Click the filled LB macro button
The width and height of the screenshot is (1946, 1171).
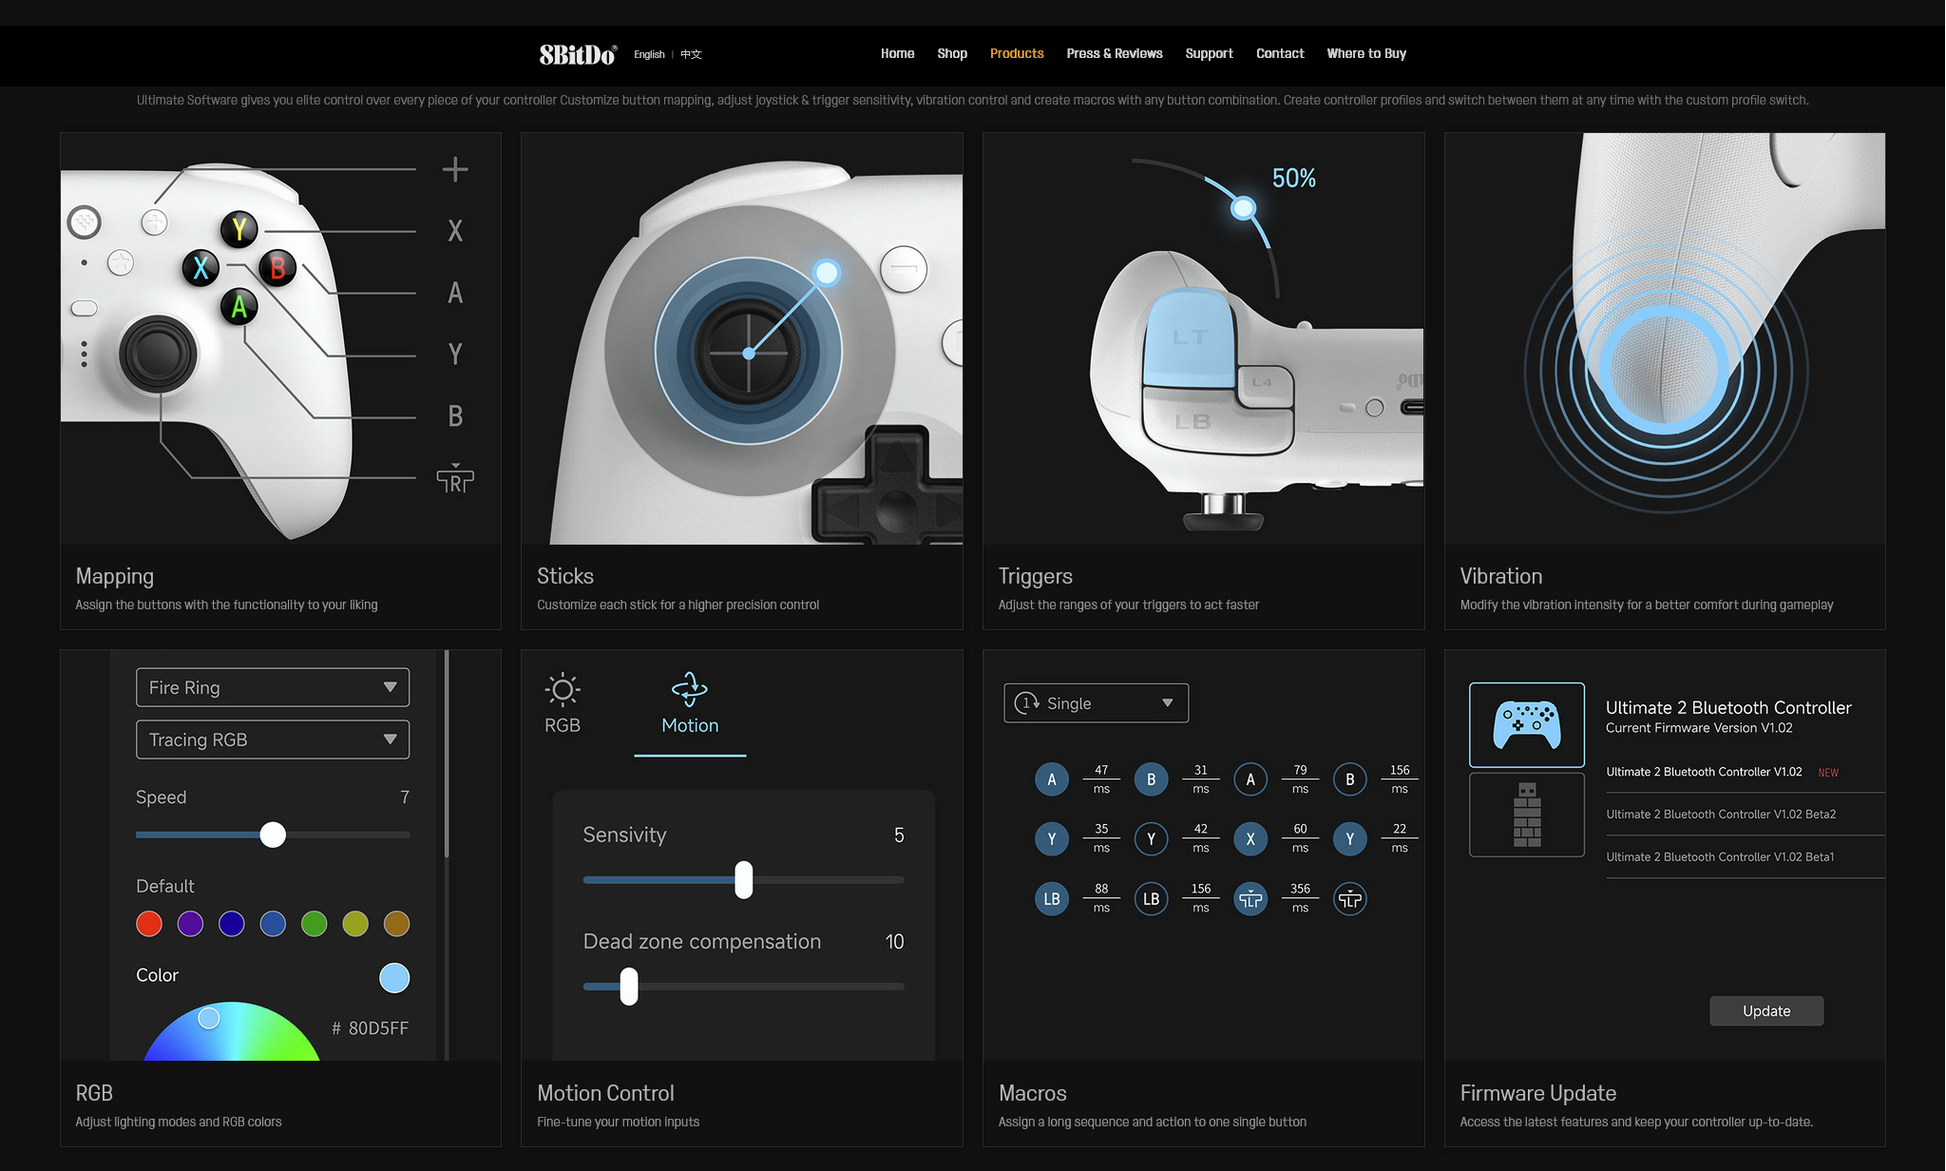click(x=1051, y=899)
